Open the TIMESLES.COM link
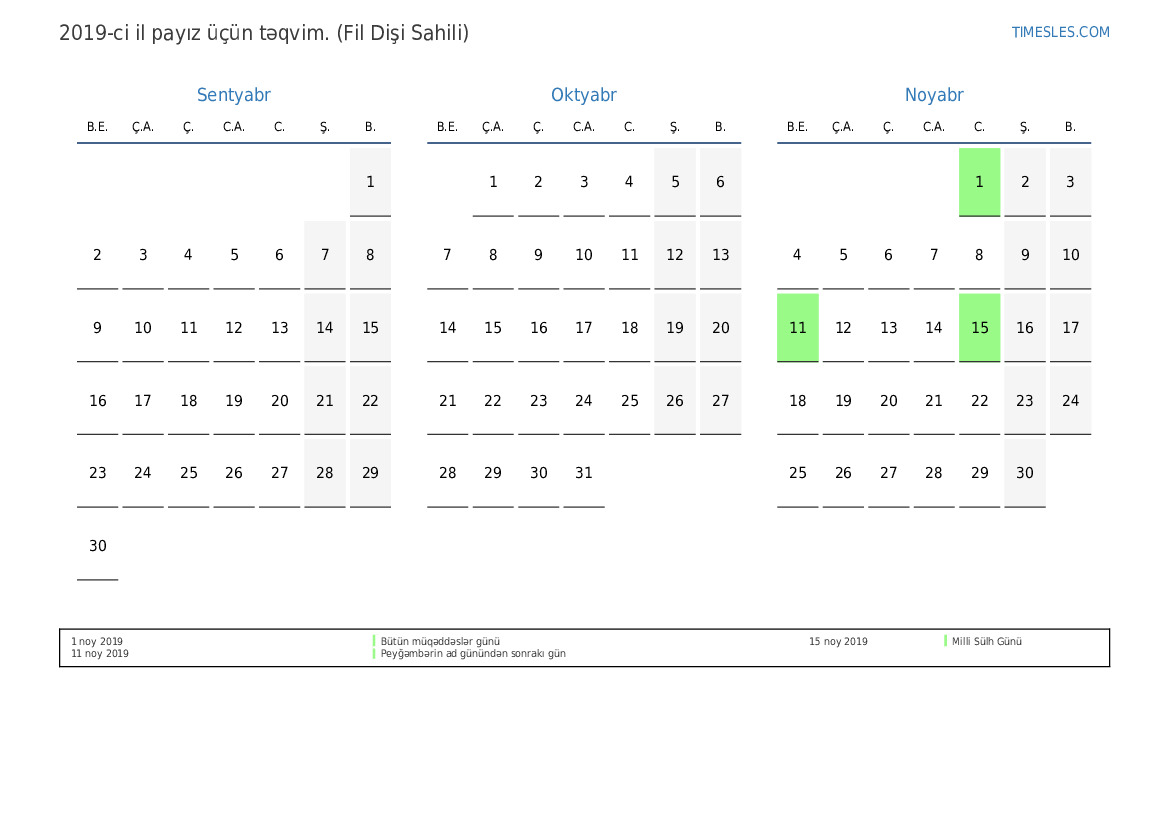Screen dimensions: 1169x827 [1060, 32]
